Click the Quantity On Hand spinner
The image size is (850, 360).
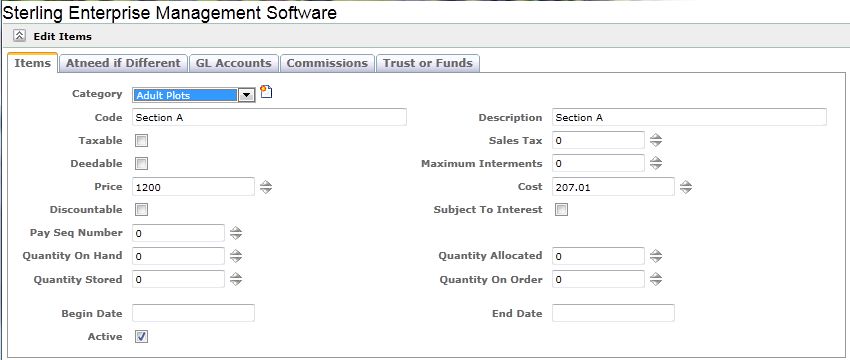236,256
